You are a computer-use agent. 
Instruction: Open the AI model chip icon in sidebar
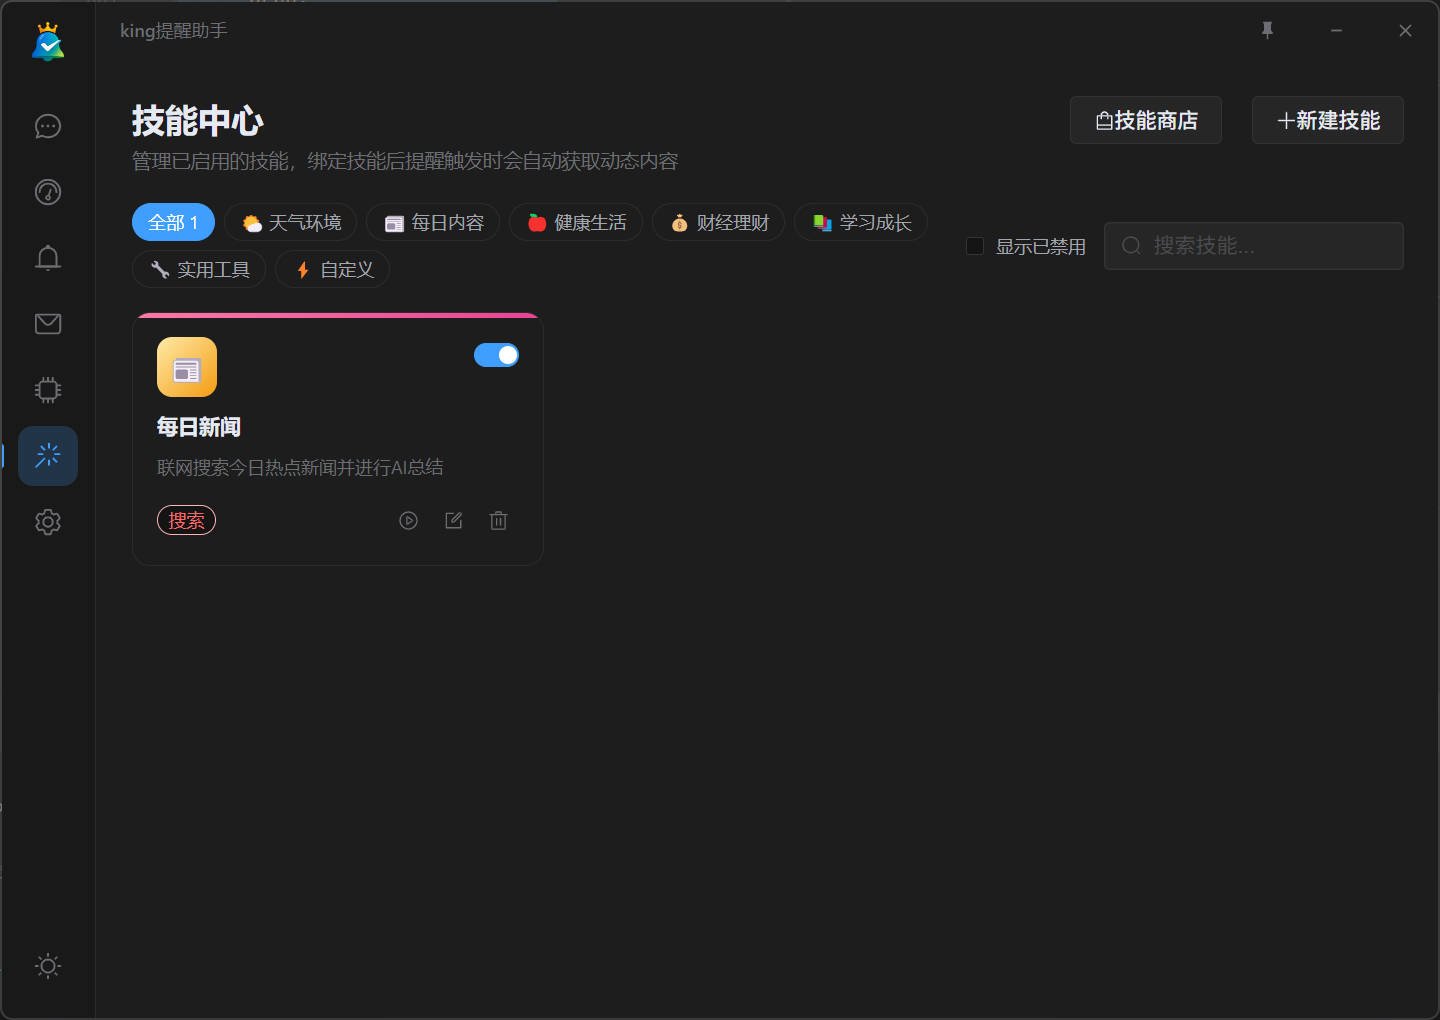coord(47,390)
